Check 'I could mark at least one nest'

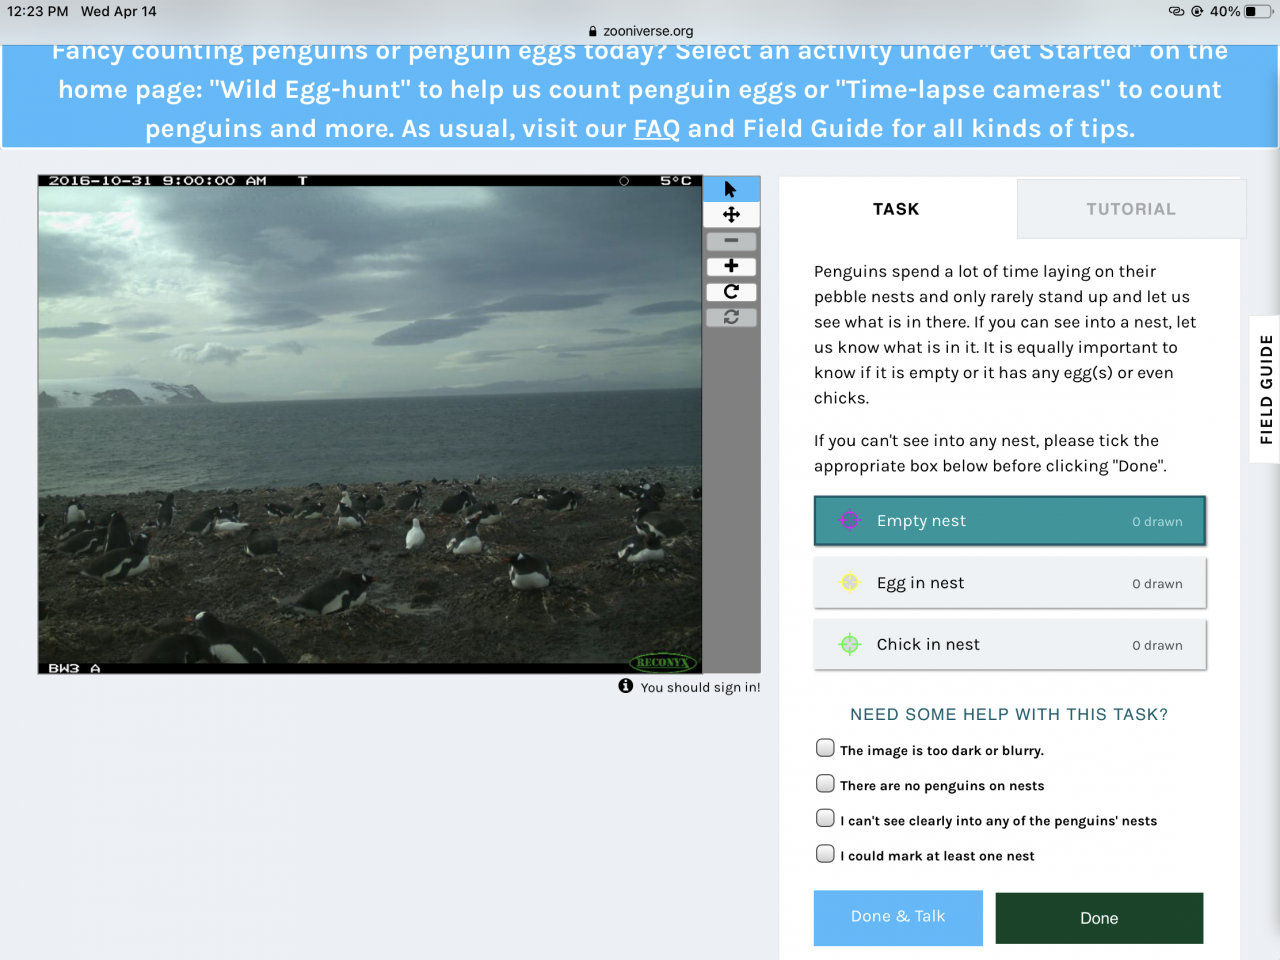point(825,854)
